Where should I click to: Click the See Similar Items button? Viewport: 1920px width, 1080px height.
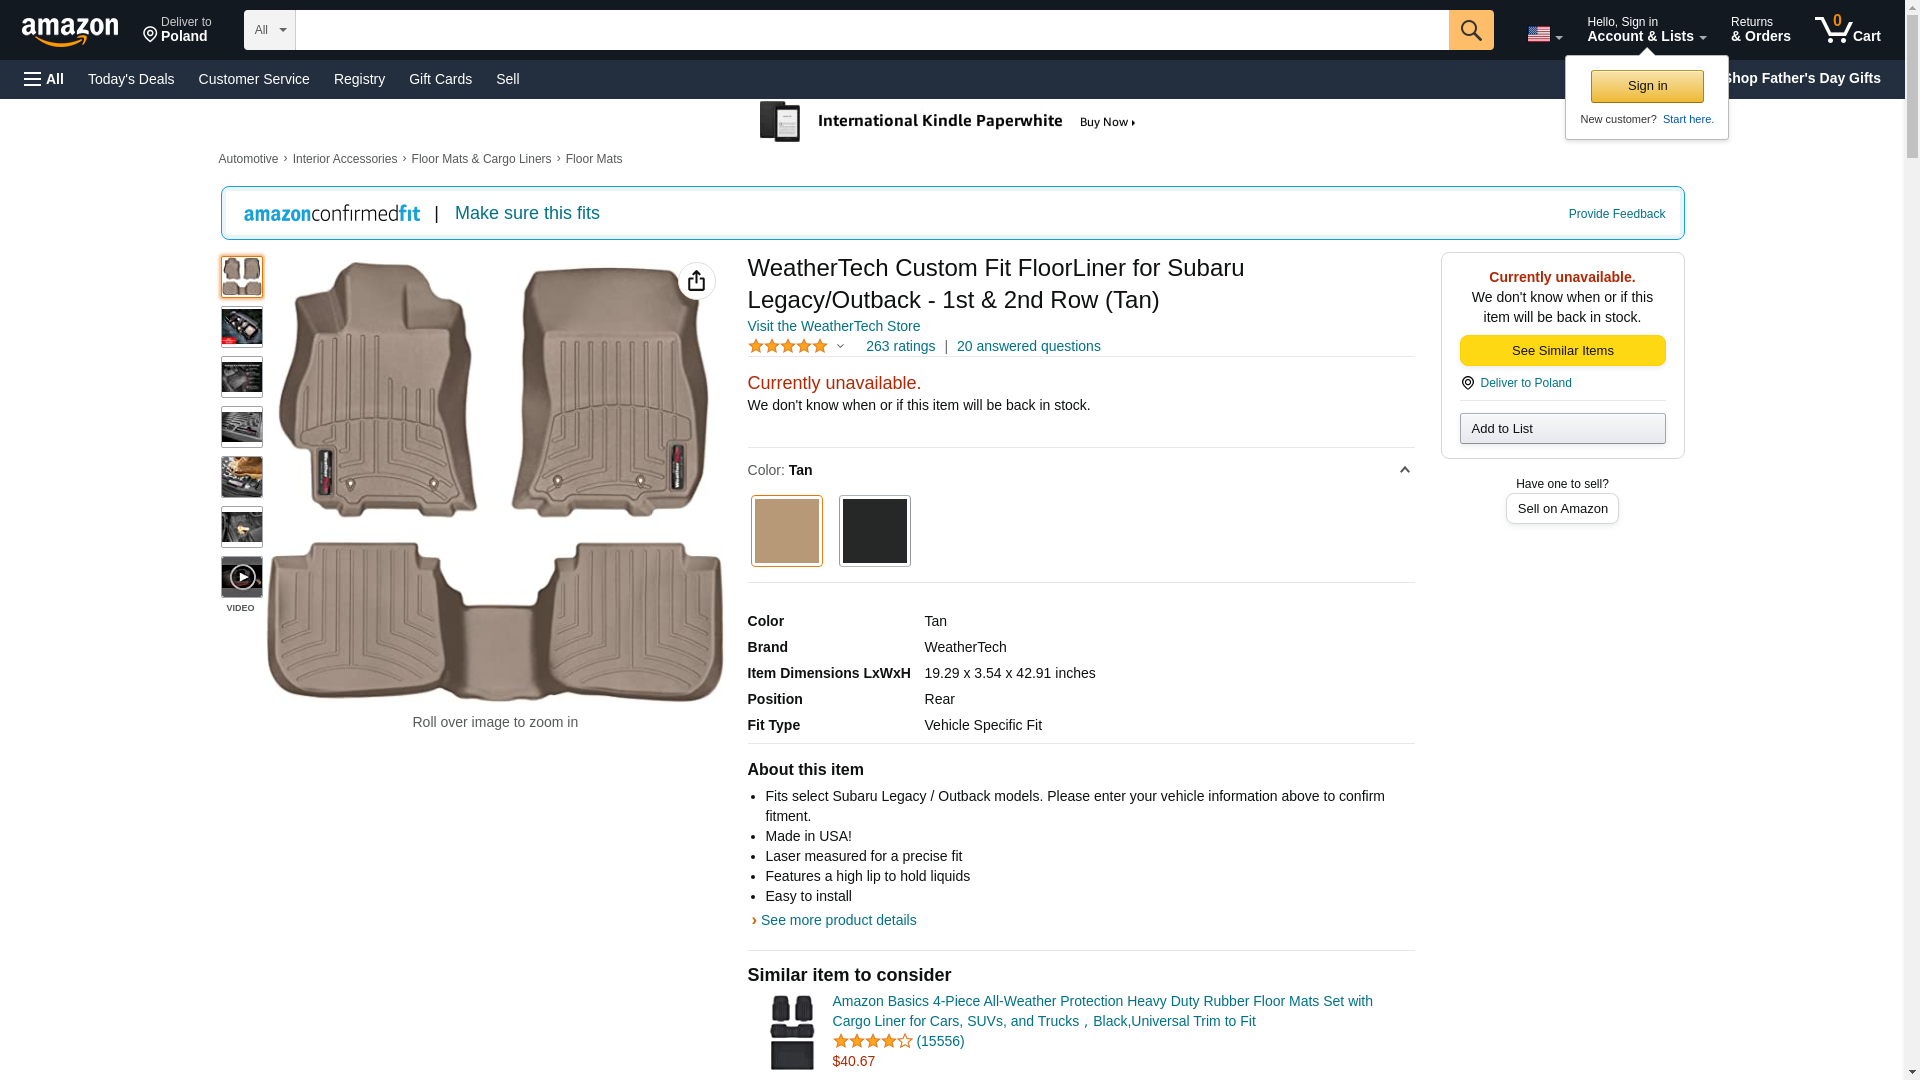click(x=1562, y=350)
